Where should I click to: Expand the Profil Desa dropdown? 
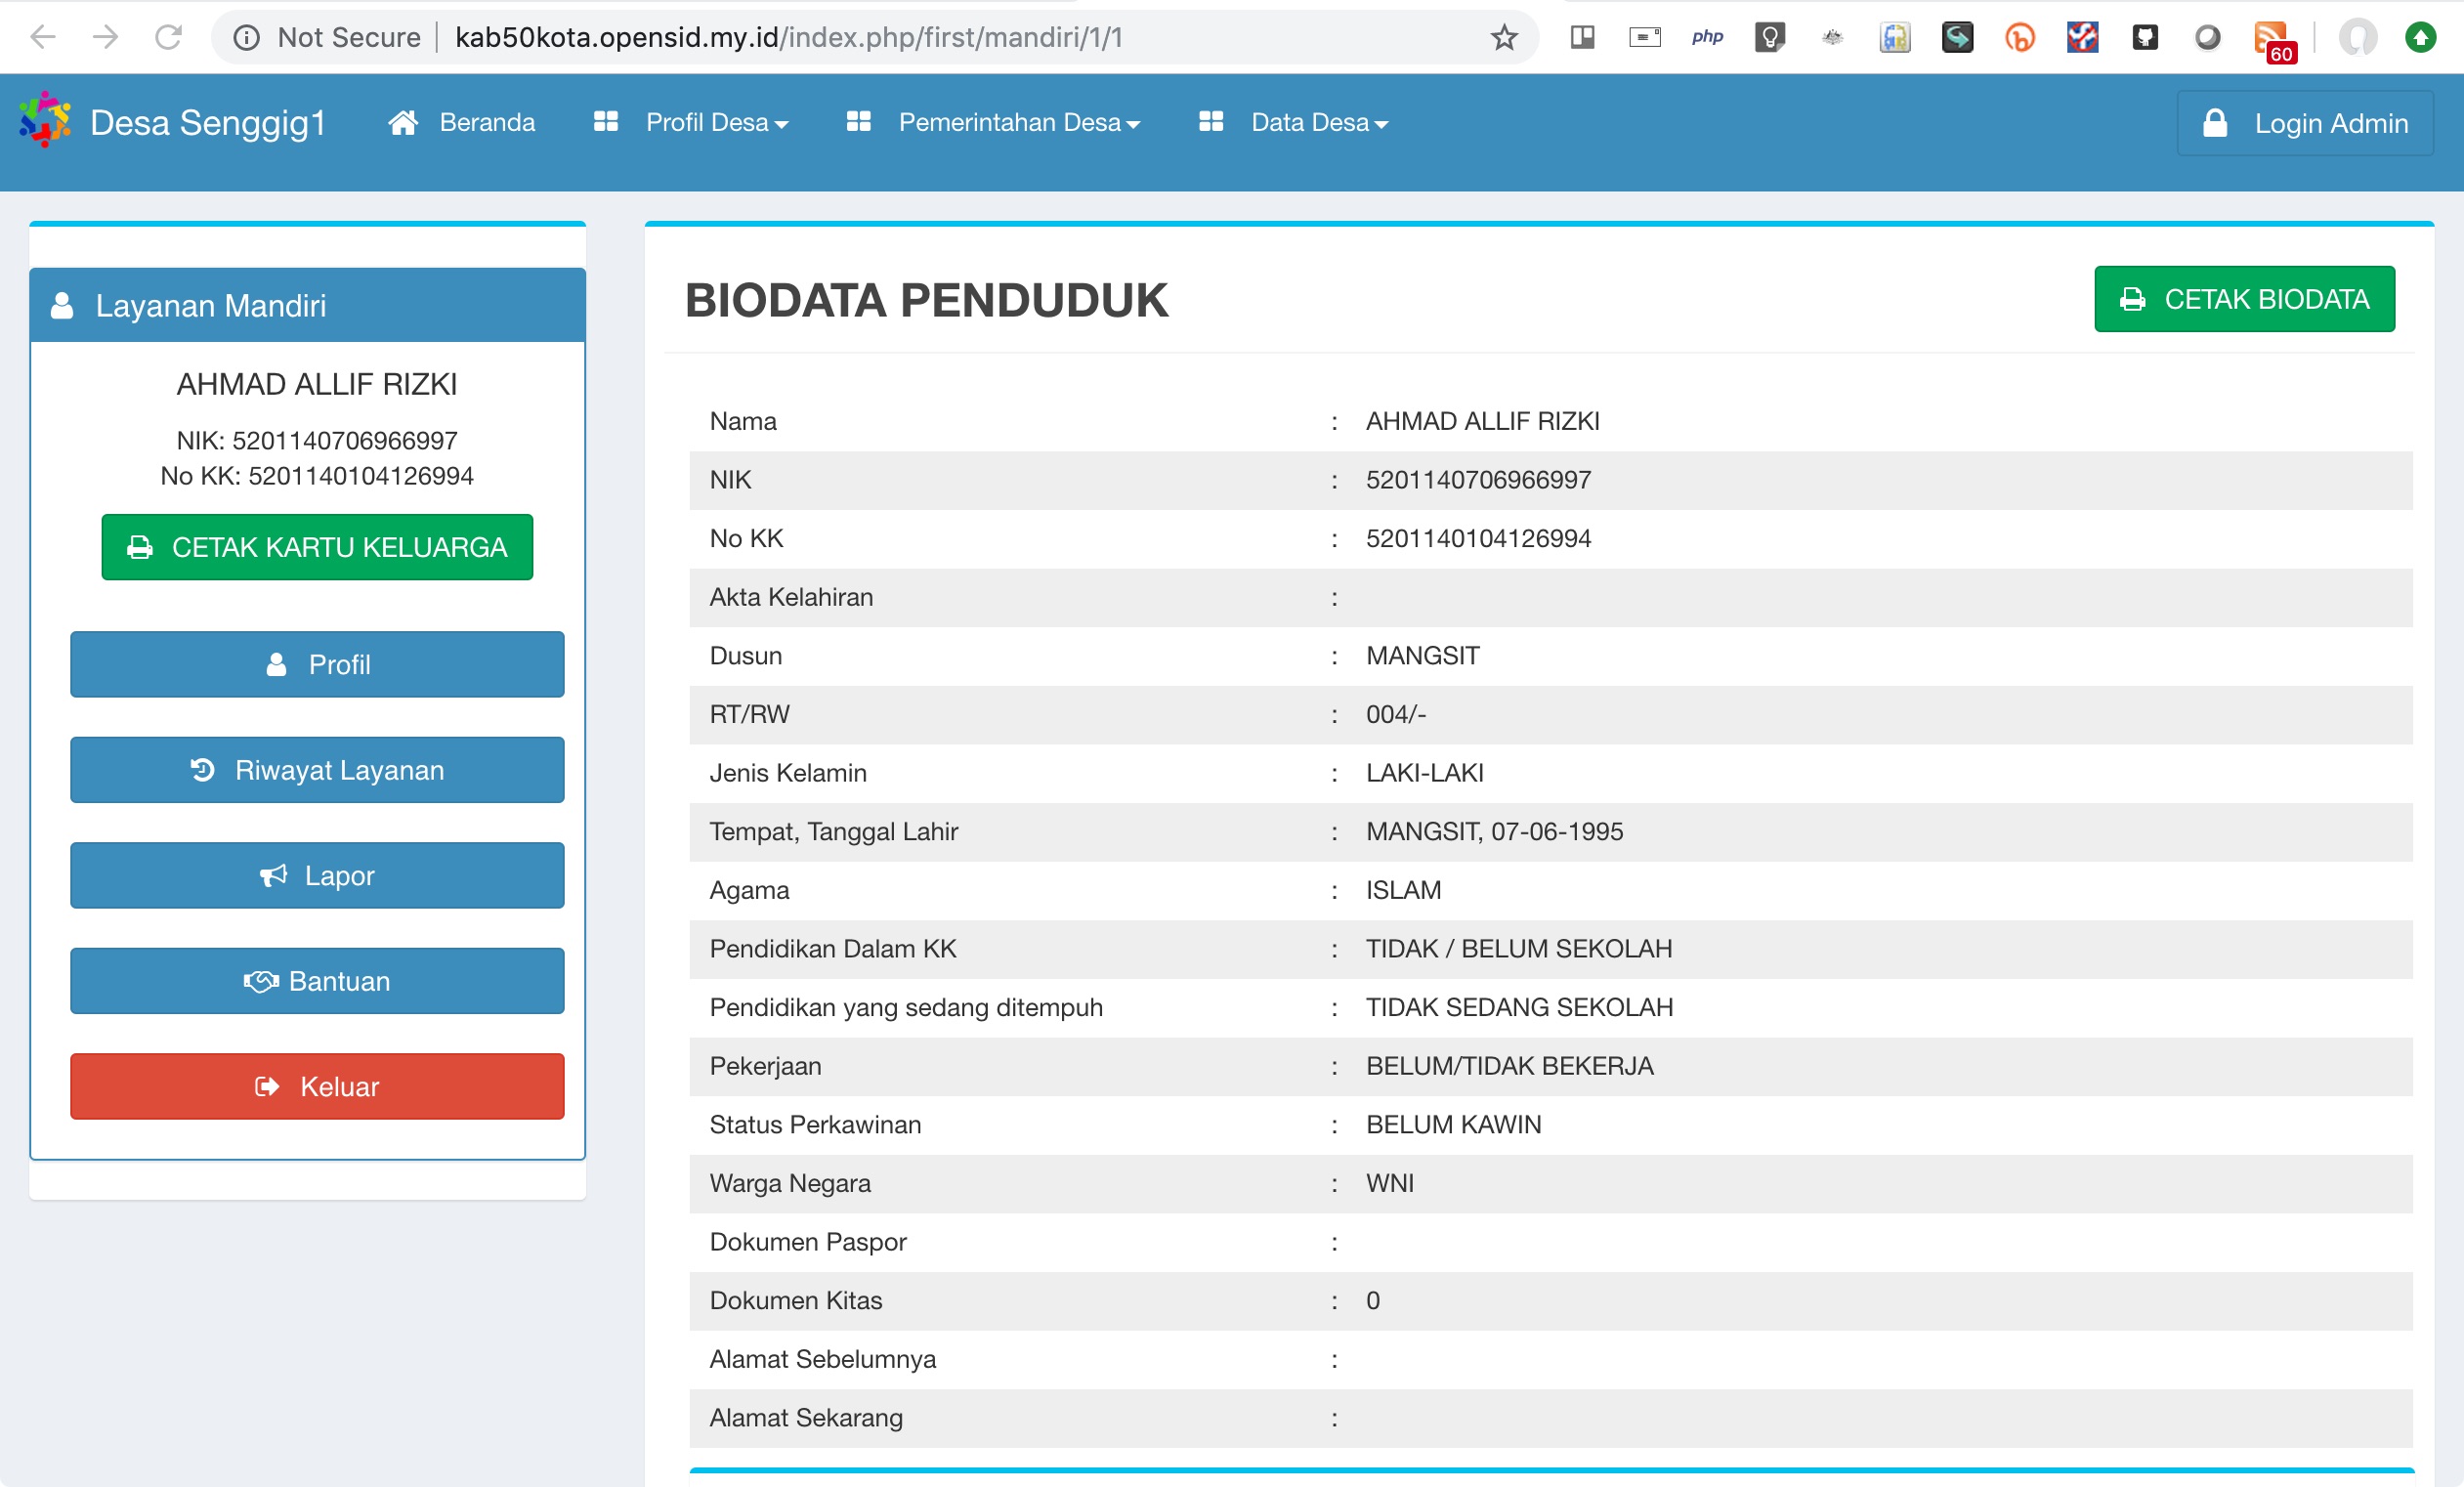(x=717, y=122)
